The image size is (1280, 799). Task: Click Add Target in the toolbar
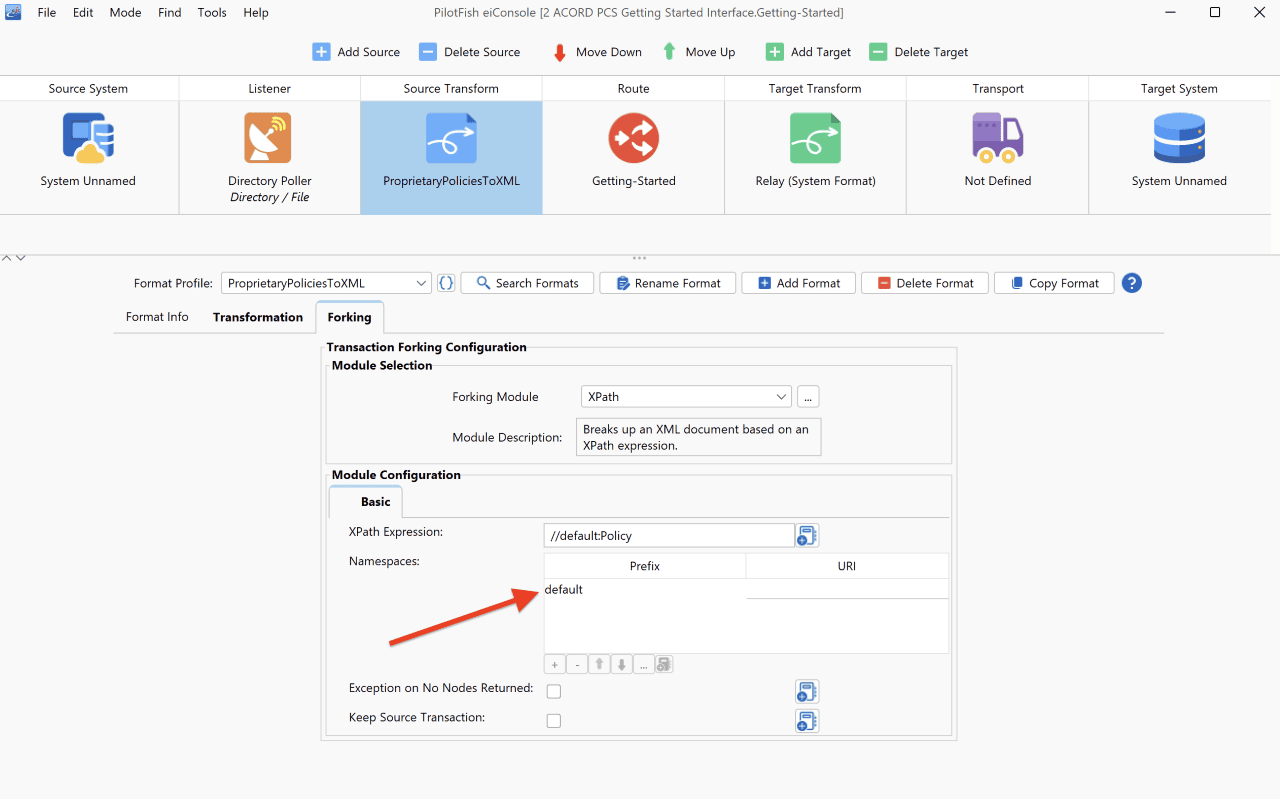tap(808, 52)
